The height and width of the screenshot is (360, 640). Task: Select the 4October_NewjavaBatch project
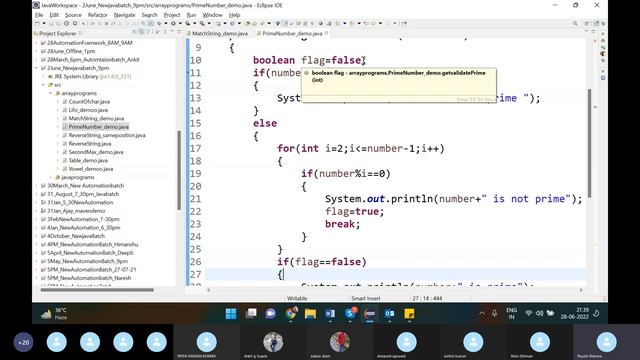pyautogui.click(x=76, y=236)
